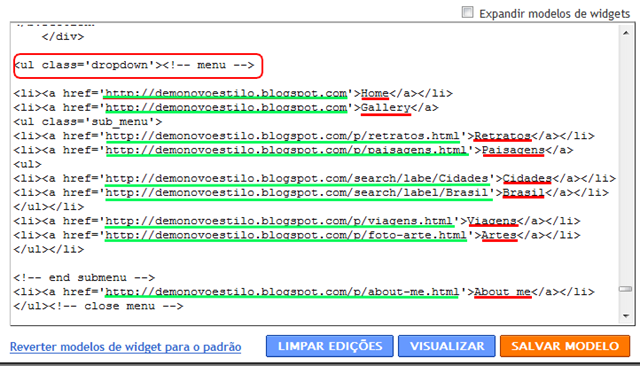The height and width of the screenshot is (366, 640).
Task: Click the URL in the Gallery list item
Action: (x=226, y=108)
